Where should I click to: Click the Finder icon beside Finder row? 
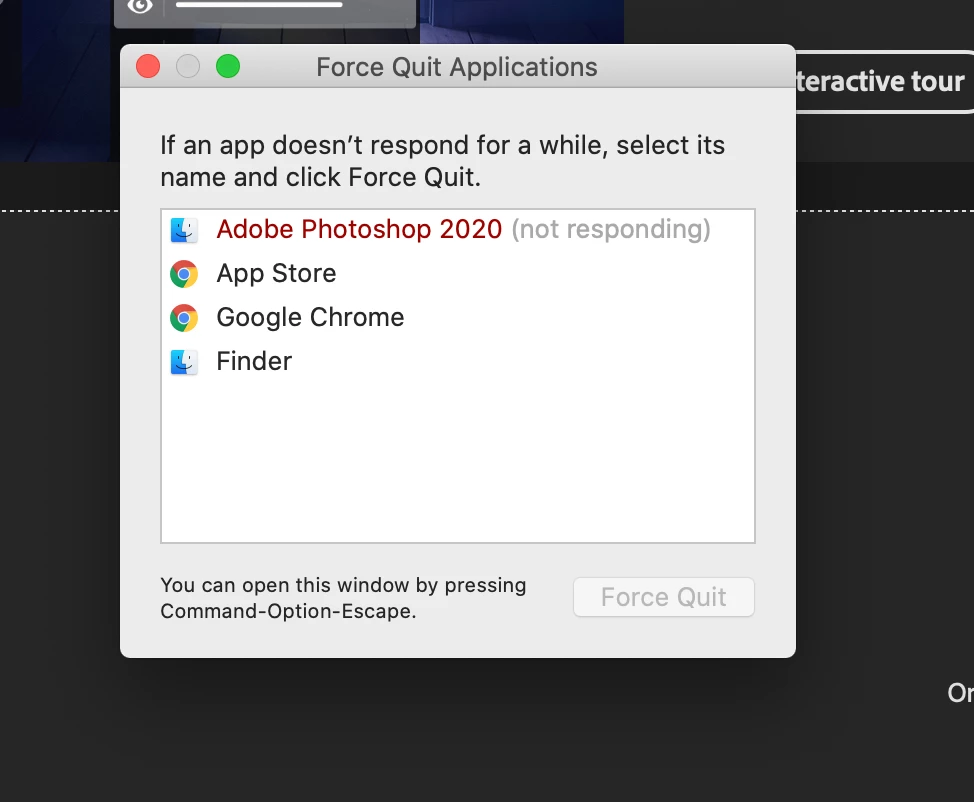[x=184, y=362]
